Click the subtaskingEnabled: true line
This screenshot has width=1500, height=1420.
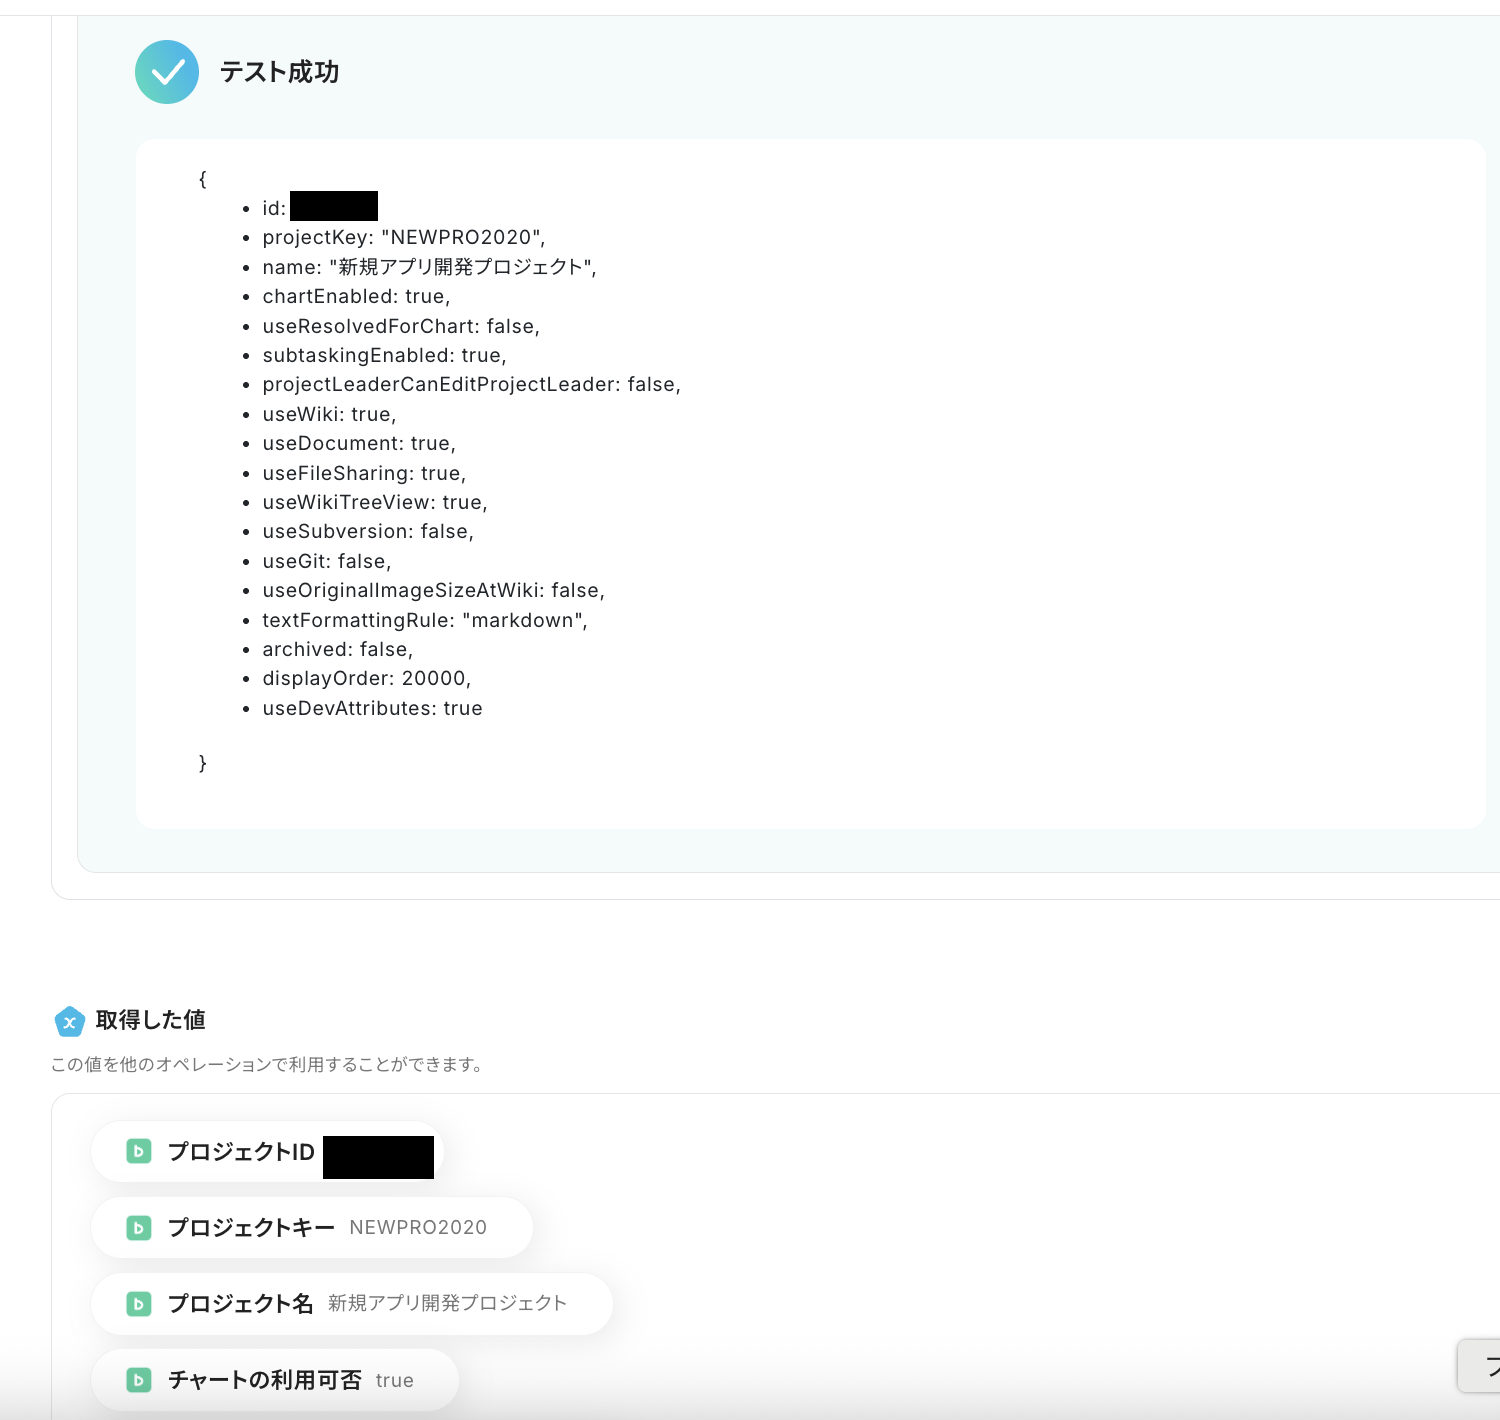click(x=385, y=355)
